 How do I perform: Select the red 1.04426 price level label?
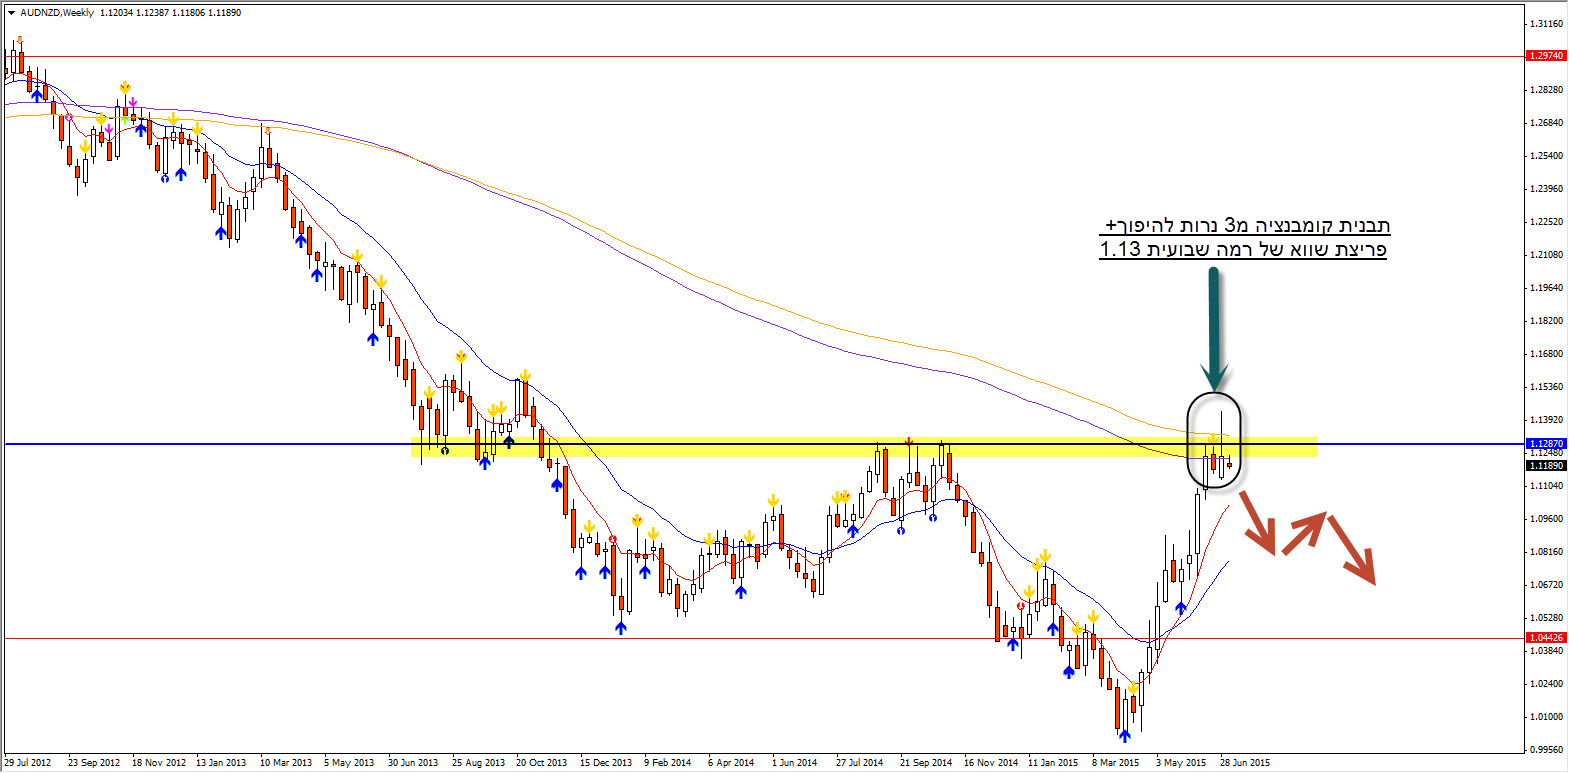click(x=1546, y=637)
